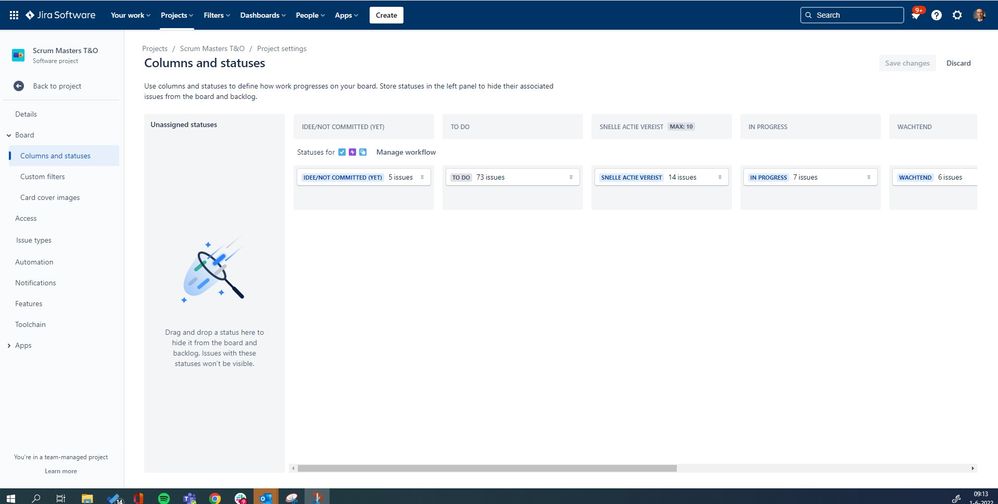Open the user profile avatar
Viewport: 998px width, 504px height.
(x=980, y=15)
